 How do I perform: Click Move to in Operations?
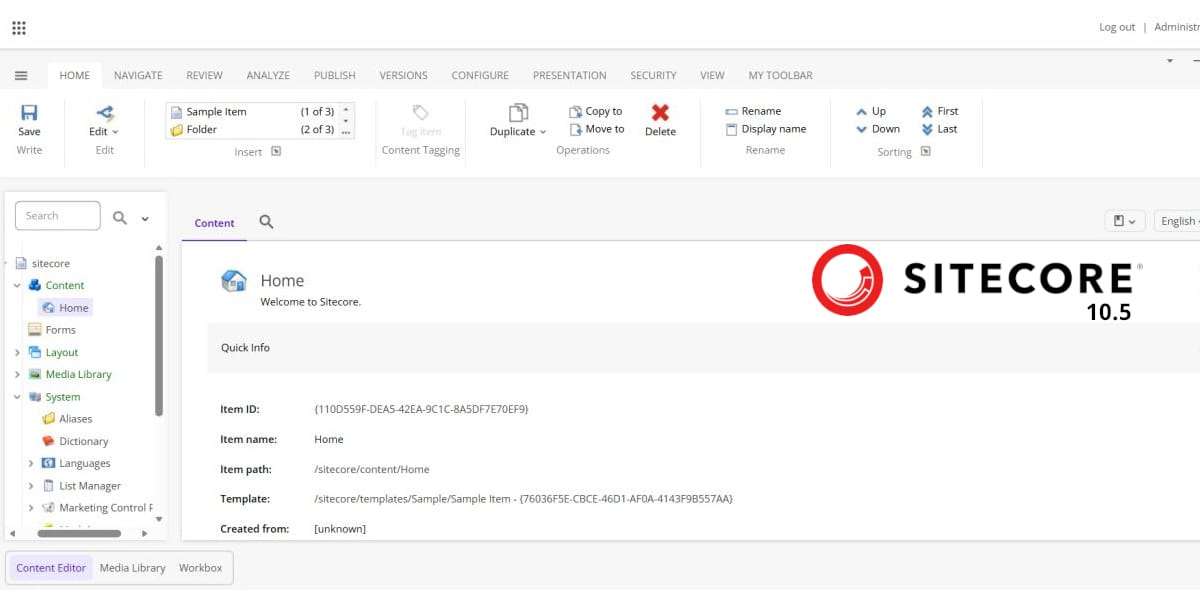click(x=596, y=130)
